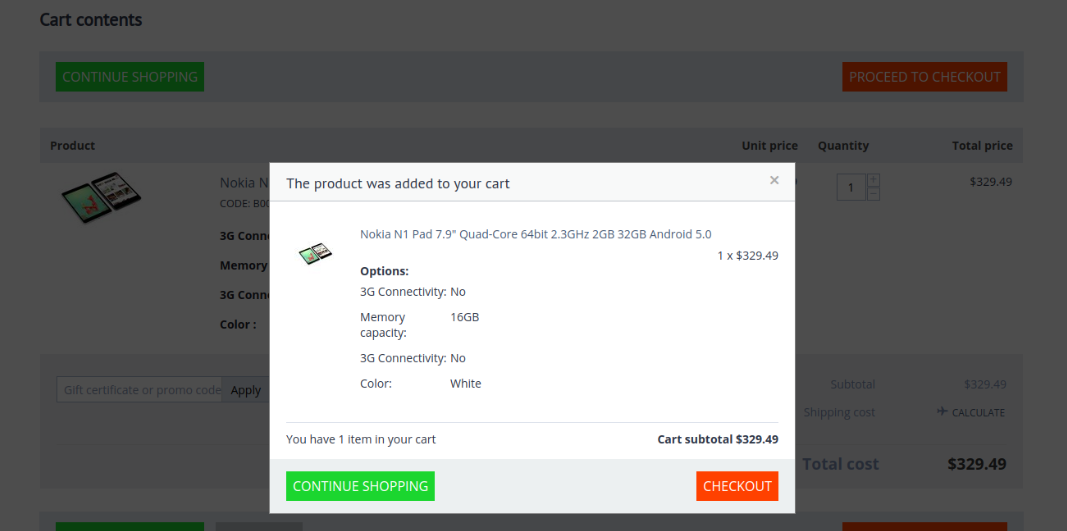Open the Nokia N1 Pad thumbnail in popup
This screenshot has height=531, width=1067.
316,254
